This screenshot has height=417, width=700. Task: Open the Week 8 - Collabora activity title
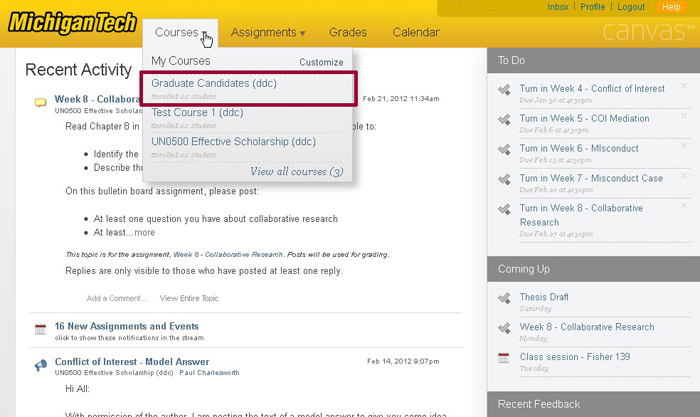(97, 99)
